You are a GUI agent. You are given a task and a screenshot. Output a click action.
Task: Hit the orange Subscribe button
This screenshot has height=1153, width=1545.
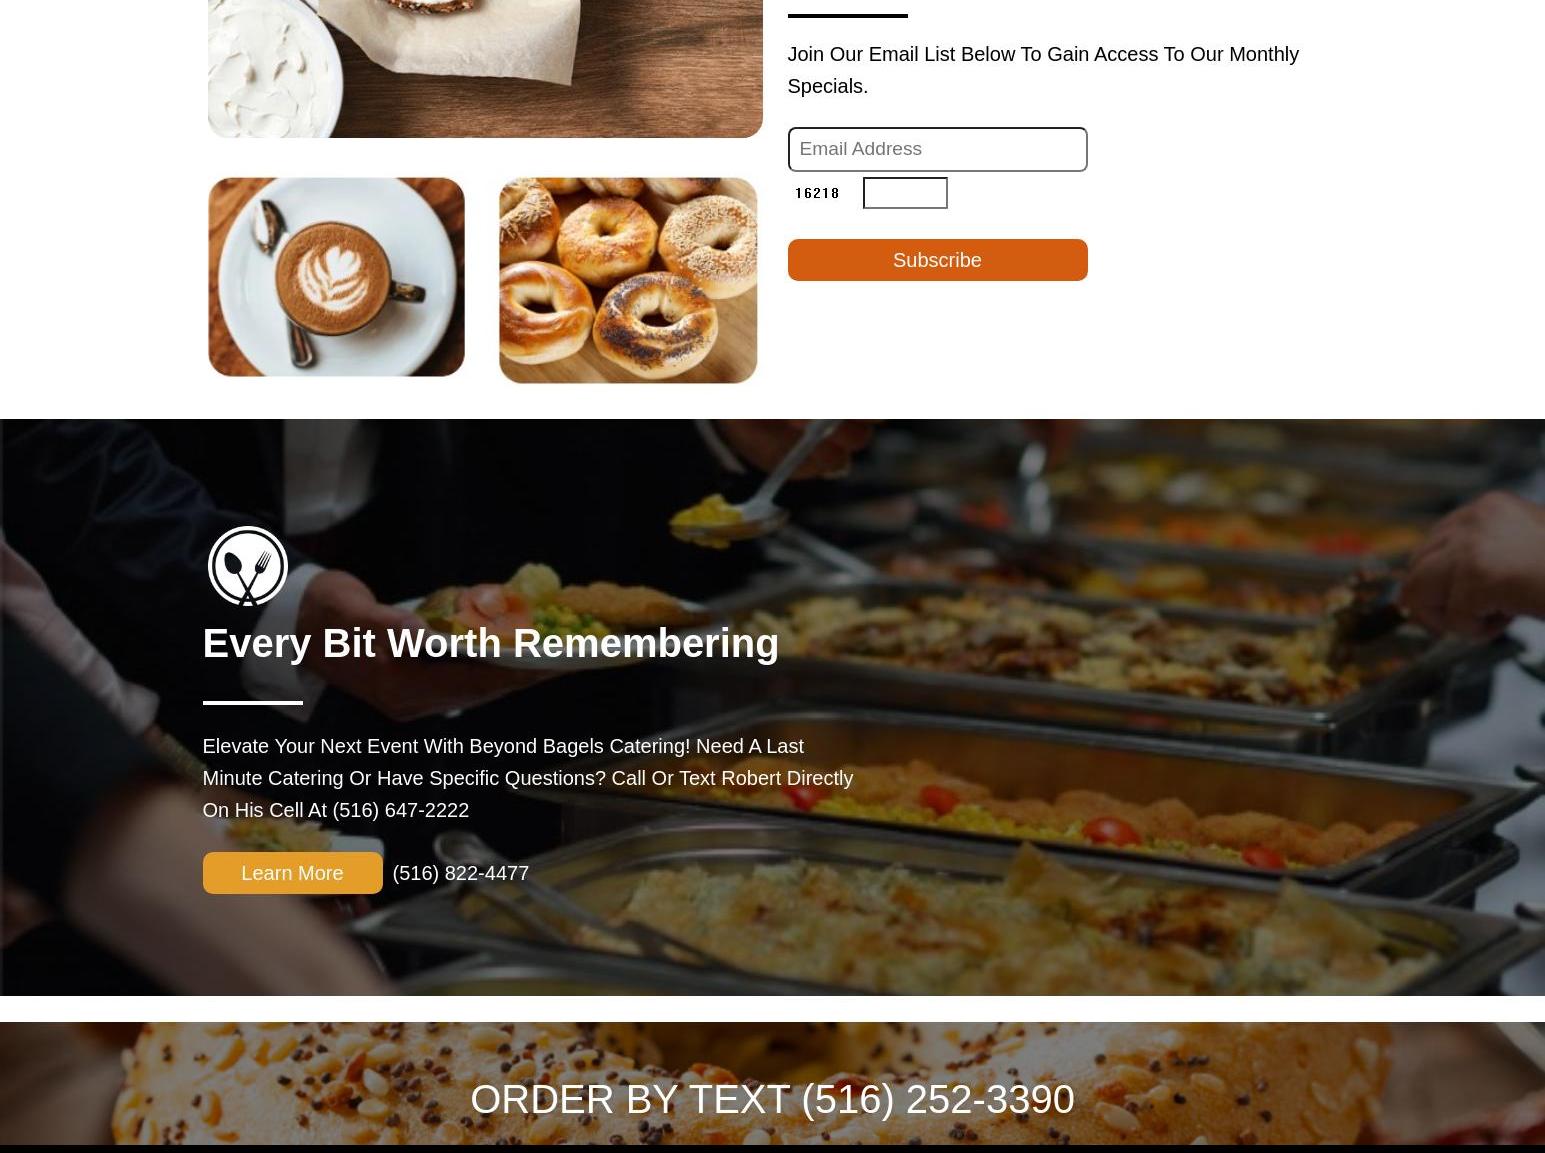(937, 260)
